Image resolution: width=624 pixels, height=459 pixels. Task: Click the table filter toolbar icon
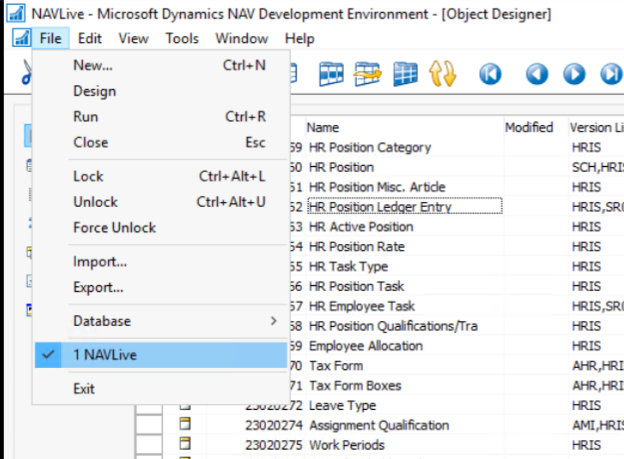tap(331, 74)
